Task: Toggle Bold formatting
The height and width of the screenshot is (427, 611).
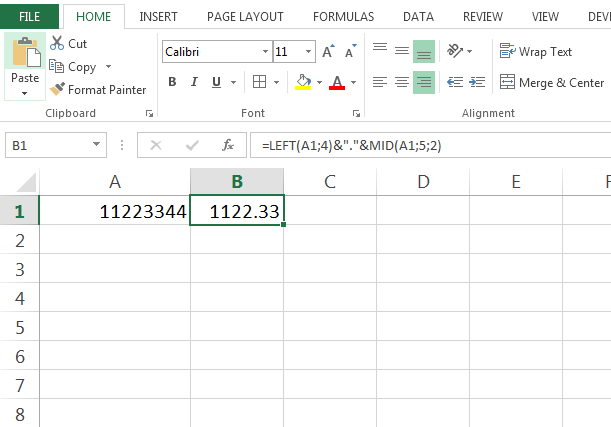Action: coord(172,82)
